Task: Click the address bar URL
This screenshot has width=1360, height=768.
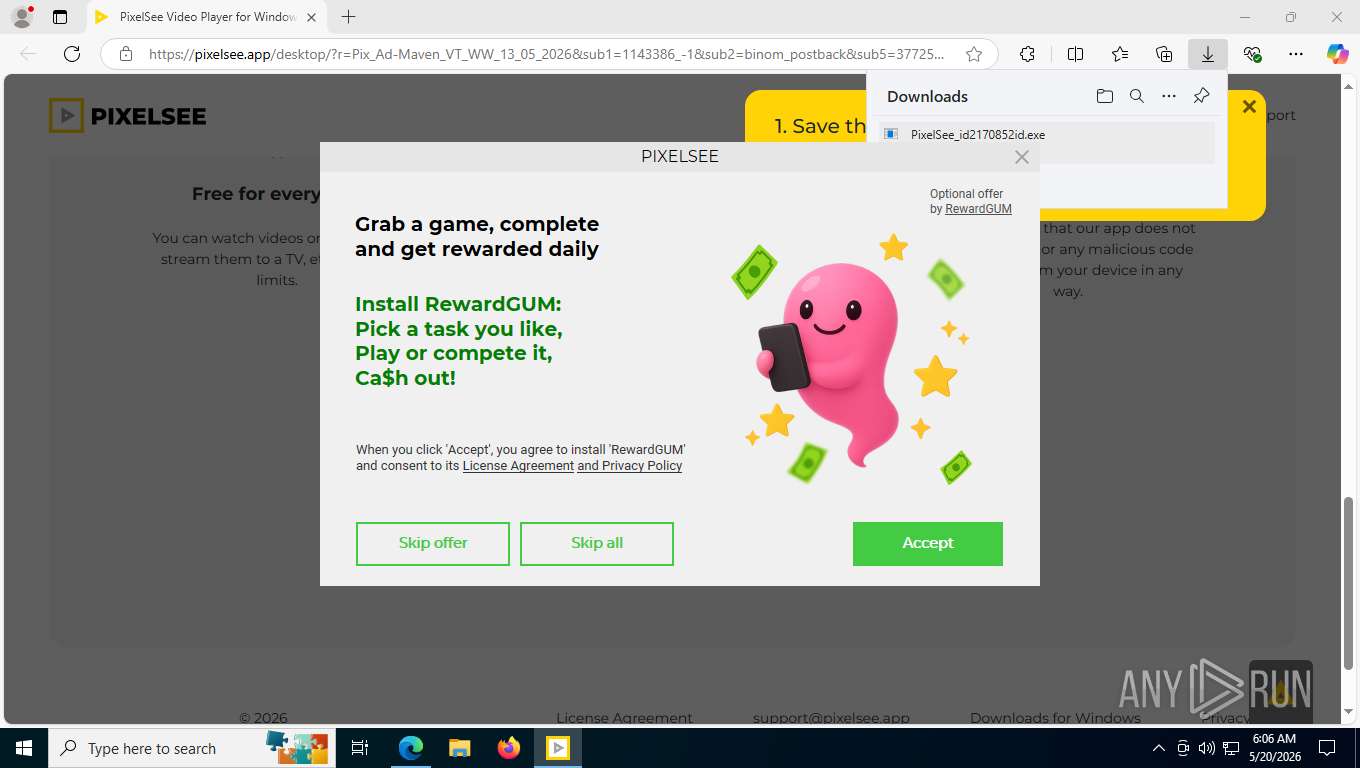Action: tap(546, 54)
